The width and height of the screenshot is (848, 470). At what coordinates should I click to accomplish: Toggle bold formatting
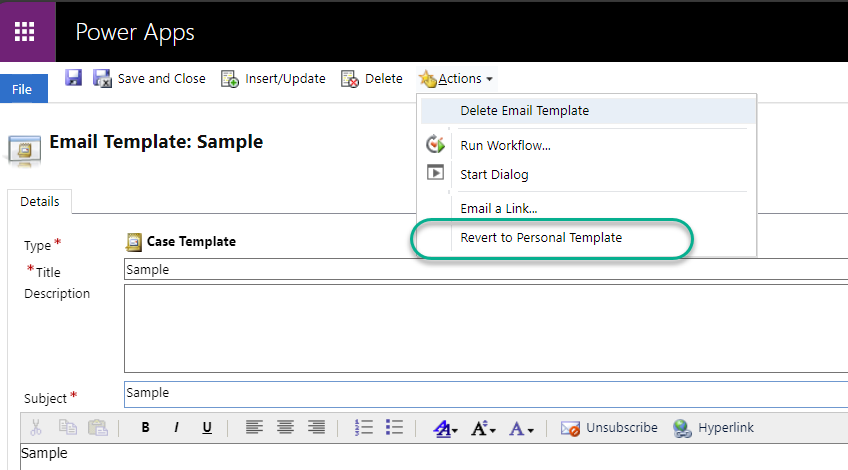coord(145,427)
